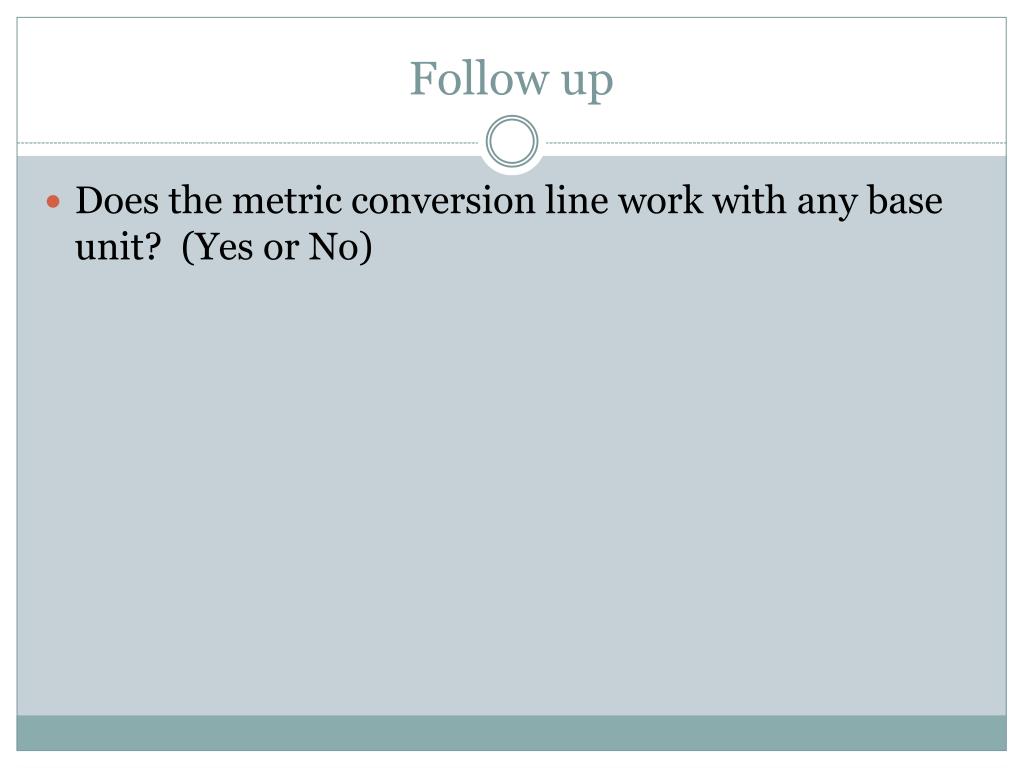
Task: Click the word "work" in the question
Action: [660, 200]
